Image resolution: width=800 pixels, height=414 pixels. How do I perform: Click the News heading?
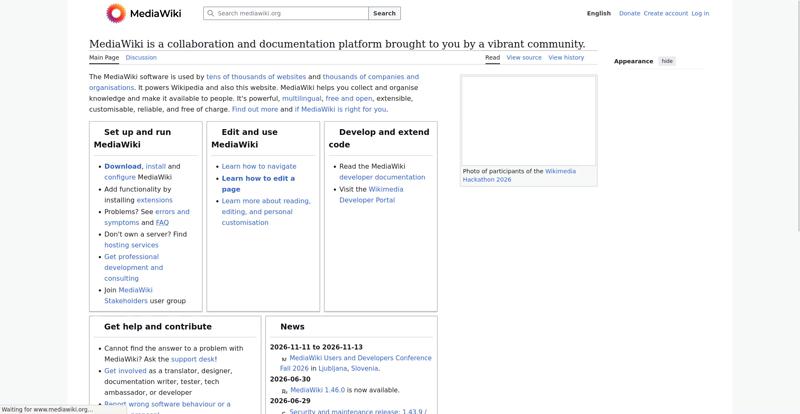coord(292,327)
